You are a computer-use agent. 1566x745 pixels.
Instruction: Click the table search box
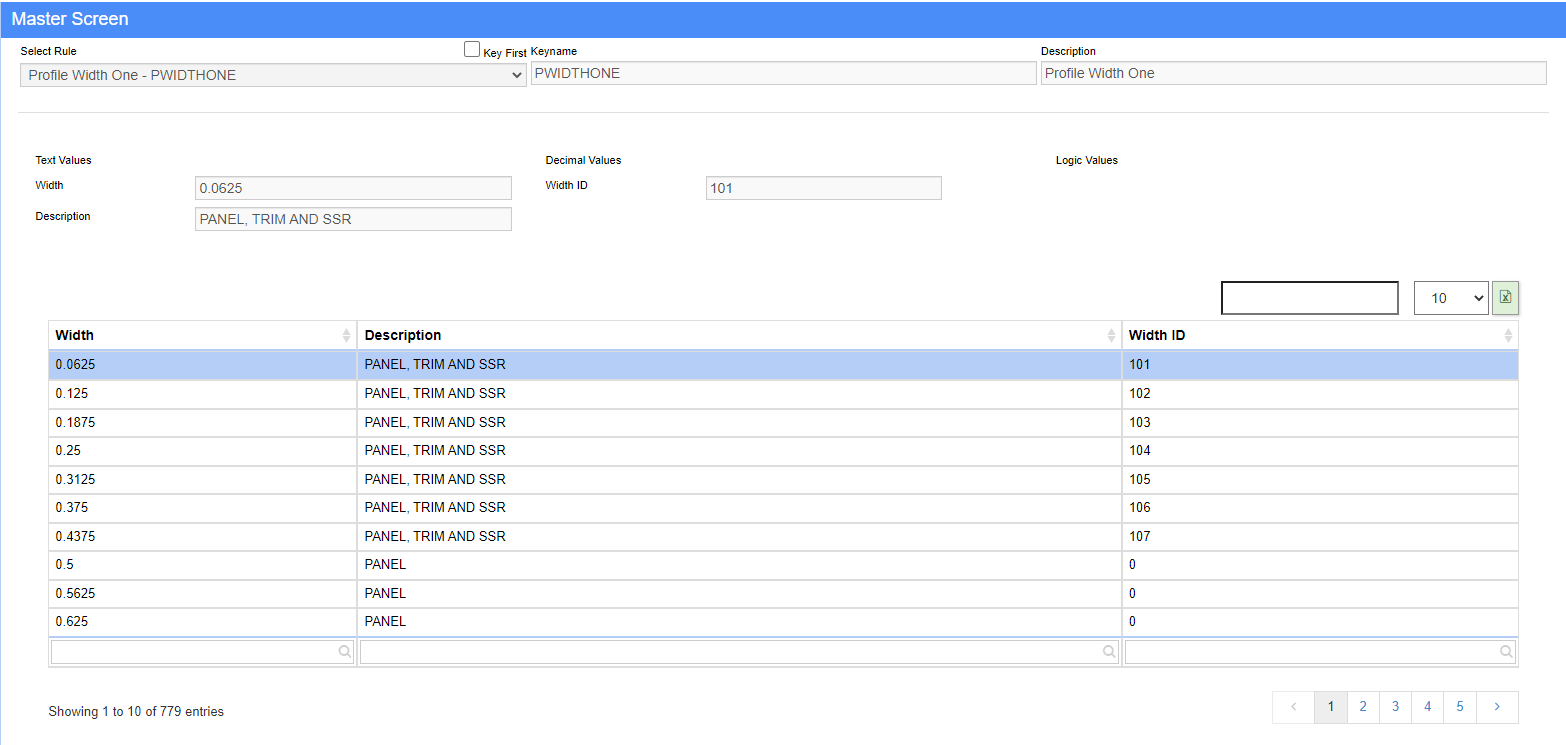(x=1309, y=298)
